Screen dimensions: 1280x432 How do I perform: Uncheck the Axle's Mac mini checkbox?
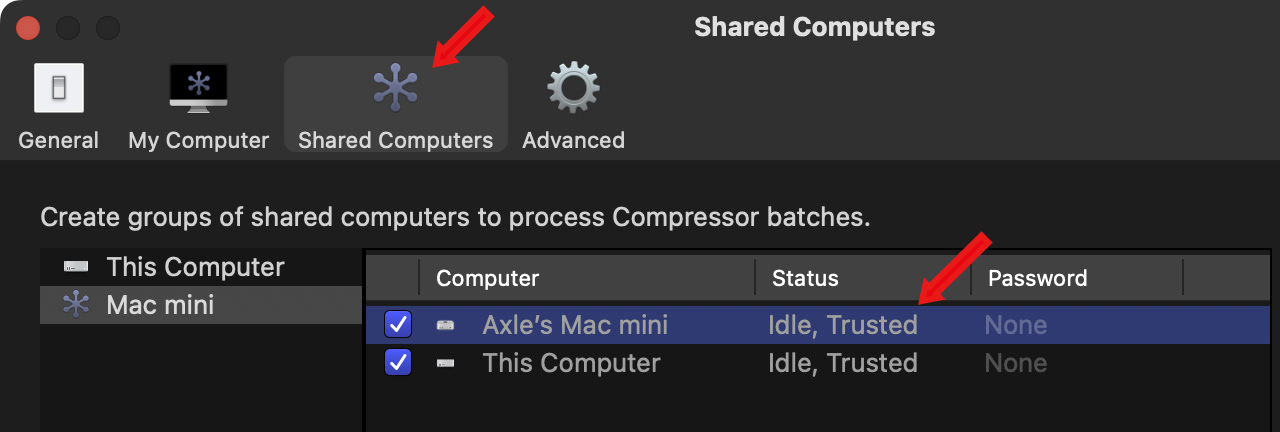(x=398, y=325)
